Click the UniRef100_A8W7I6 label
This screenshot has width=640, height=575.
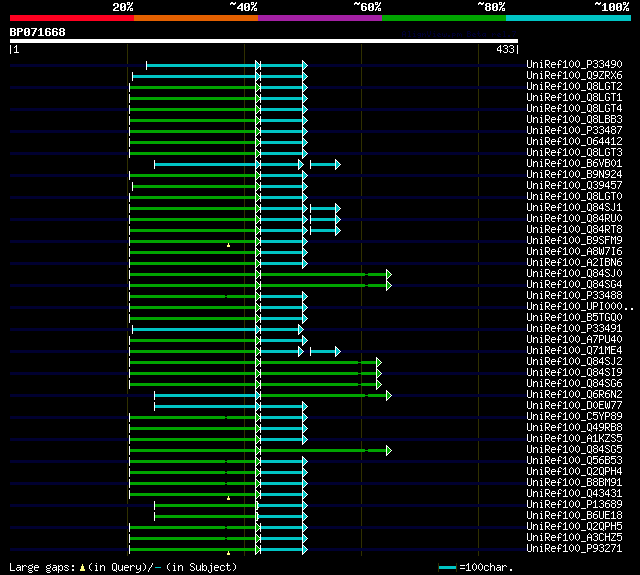tap(574, 251)
